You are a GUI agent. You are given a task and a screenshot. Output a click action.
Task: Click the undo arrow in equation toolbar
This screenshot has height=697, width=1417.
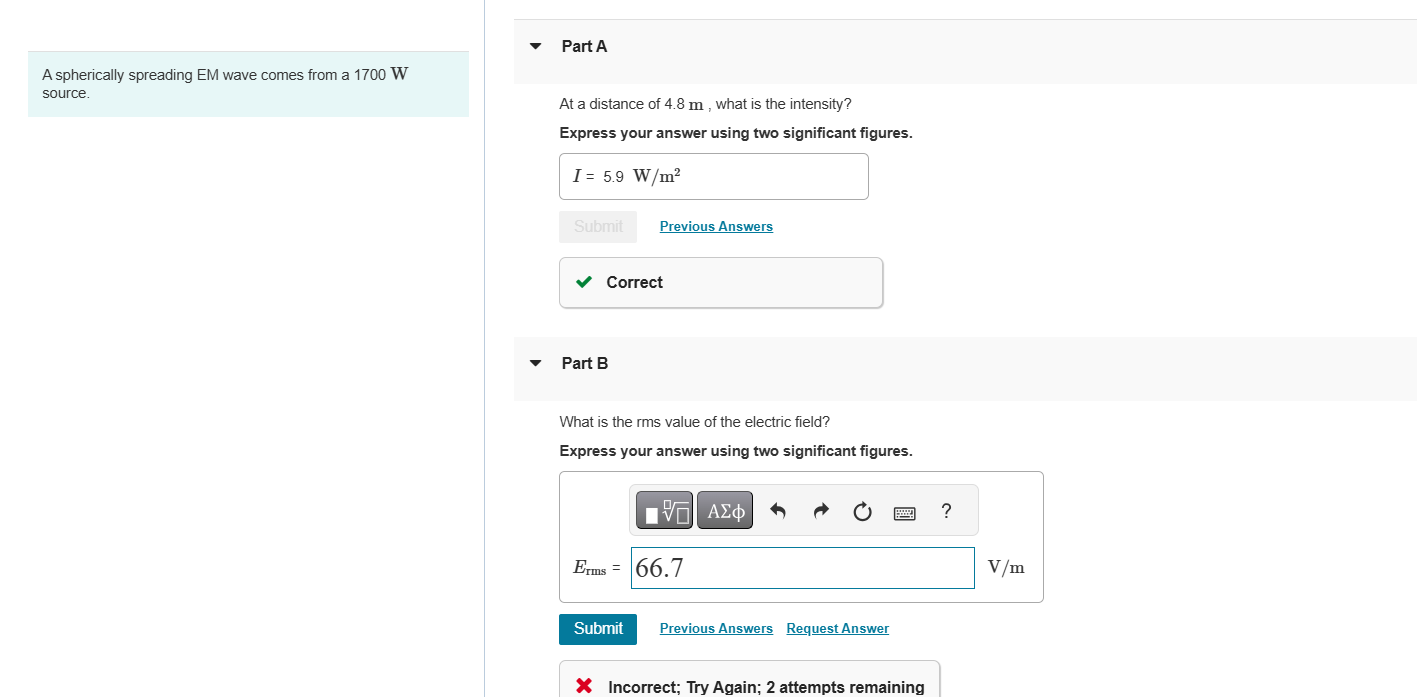tap(778, 512)
